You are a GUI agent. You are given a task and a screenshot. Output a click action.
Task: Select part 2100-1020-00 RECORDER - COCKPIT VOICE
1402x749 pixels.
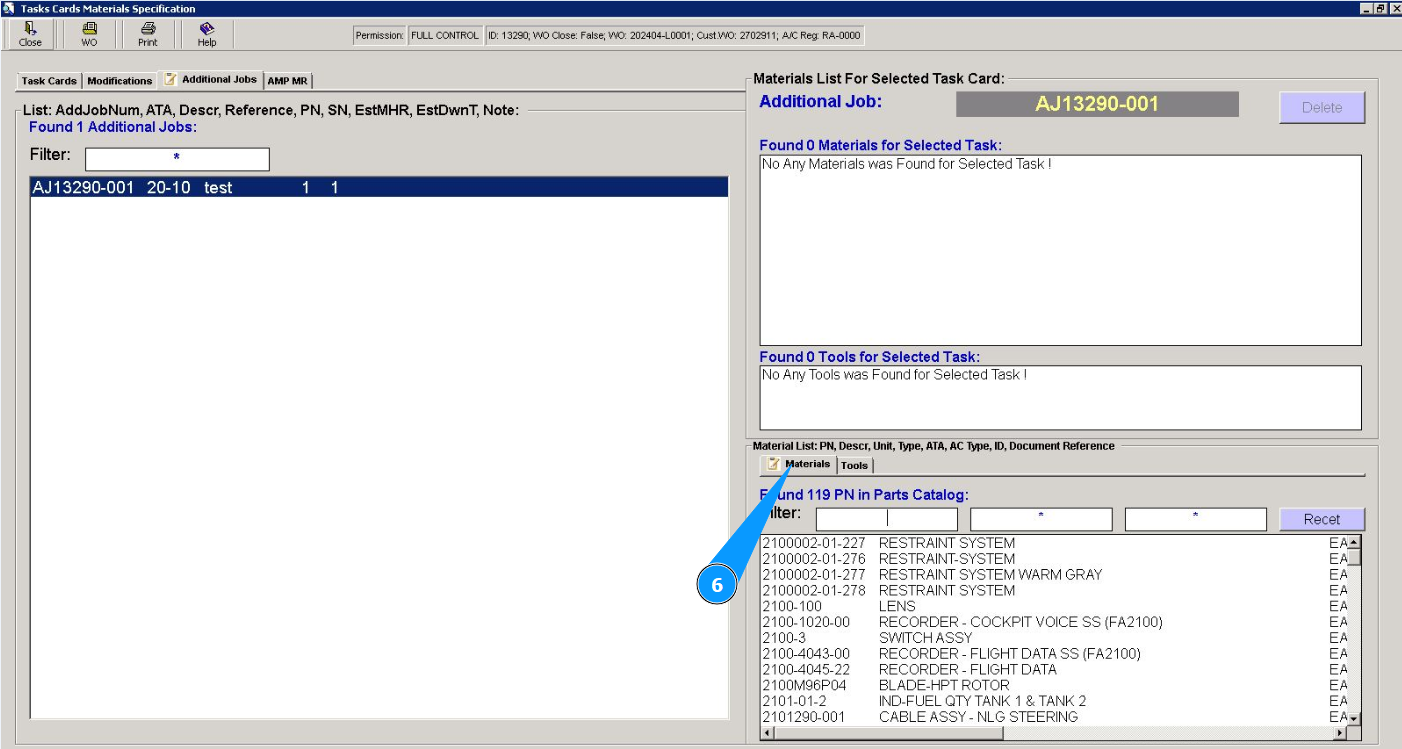[1054, 622]
